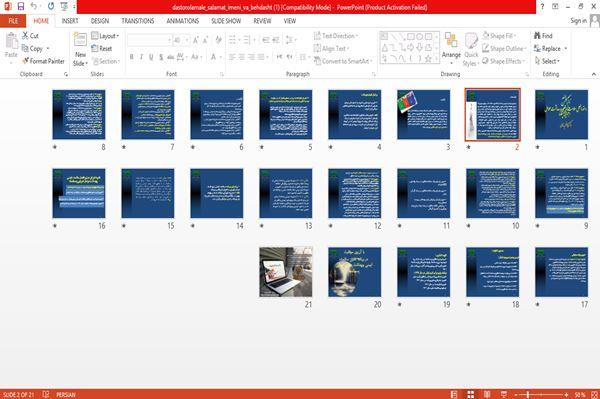600x399 pixels.
Task: Click Reading View icon in status bar
Action: (487, 394)
